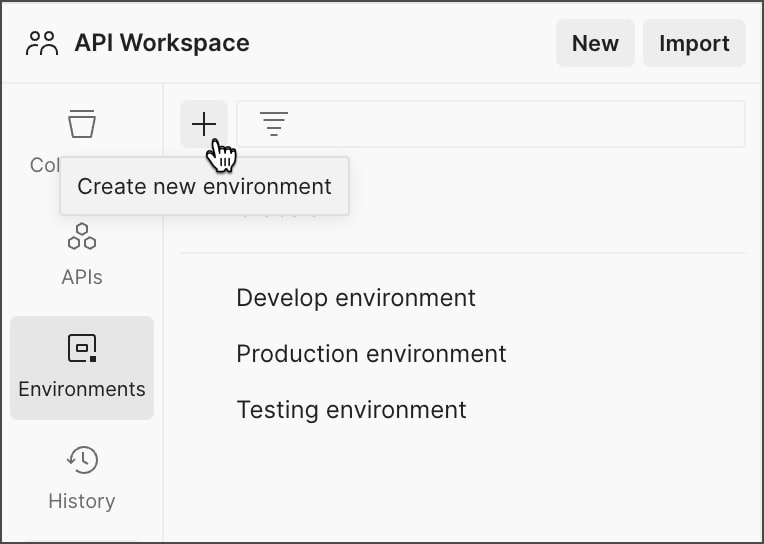
Task: Open the API Workspace title
Action: click(x=162, y=43)
